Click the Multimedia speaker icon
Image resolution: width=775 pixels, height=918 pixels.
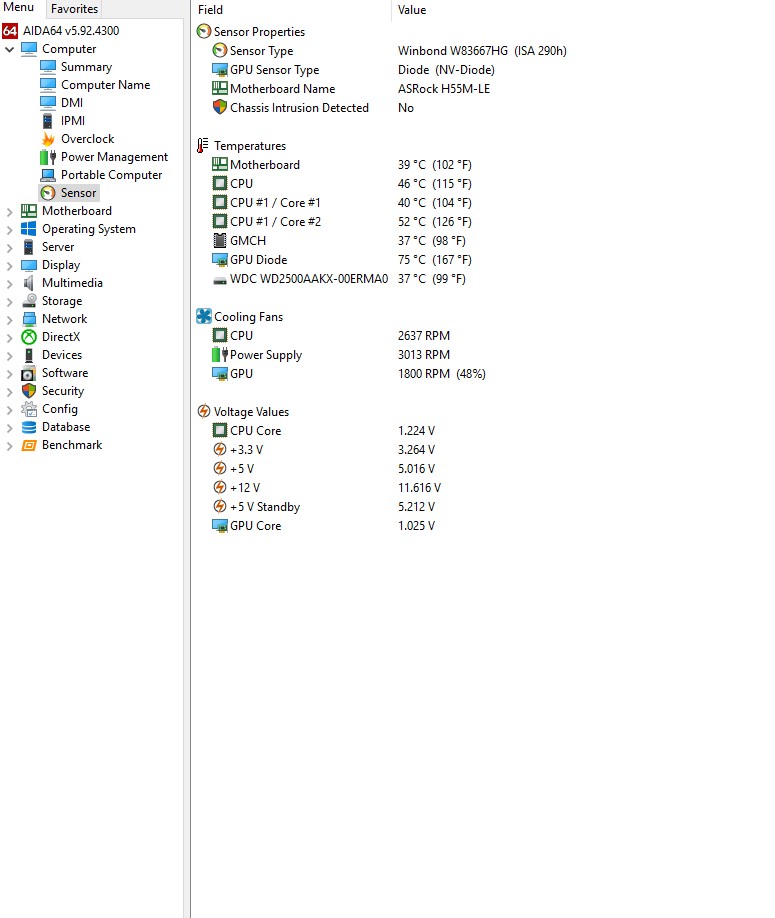[29, 283]
